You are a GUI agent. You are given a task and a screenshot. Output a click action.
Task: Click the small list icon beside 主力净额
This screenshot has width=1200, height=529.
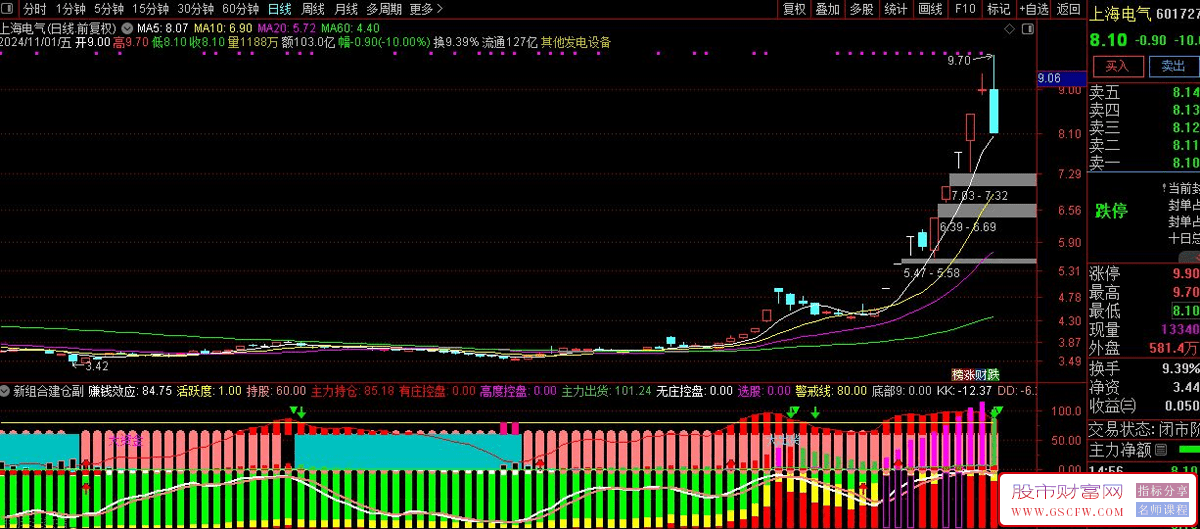(1160, 451)
